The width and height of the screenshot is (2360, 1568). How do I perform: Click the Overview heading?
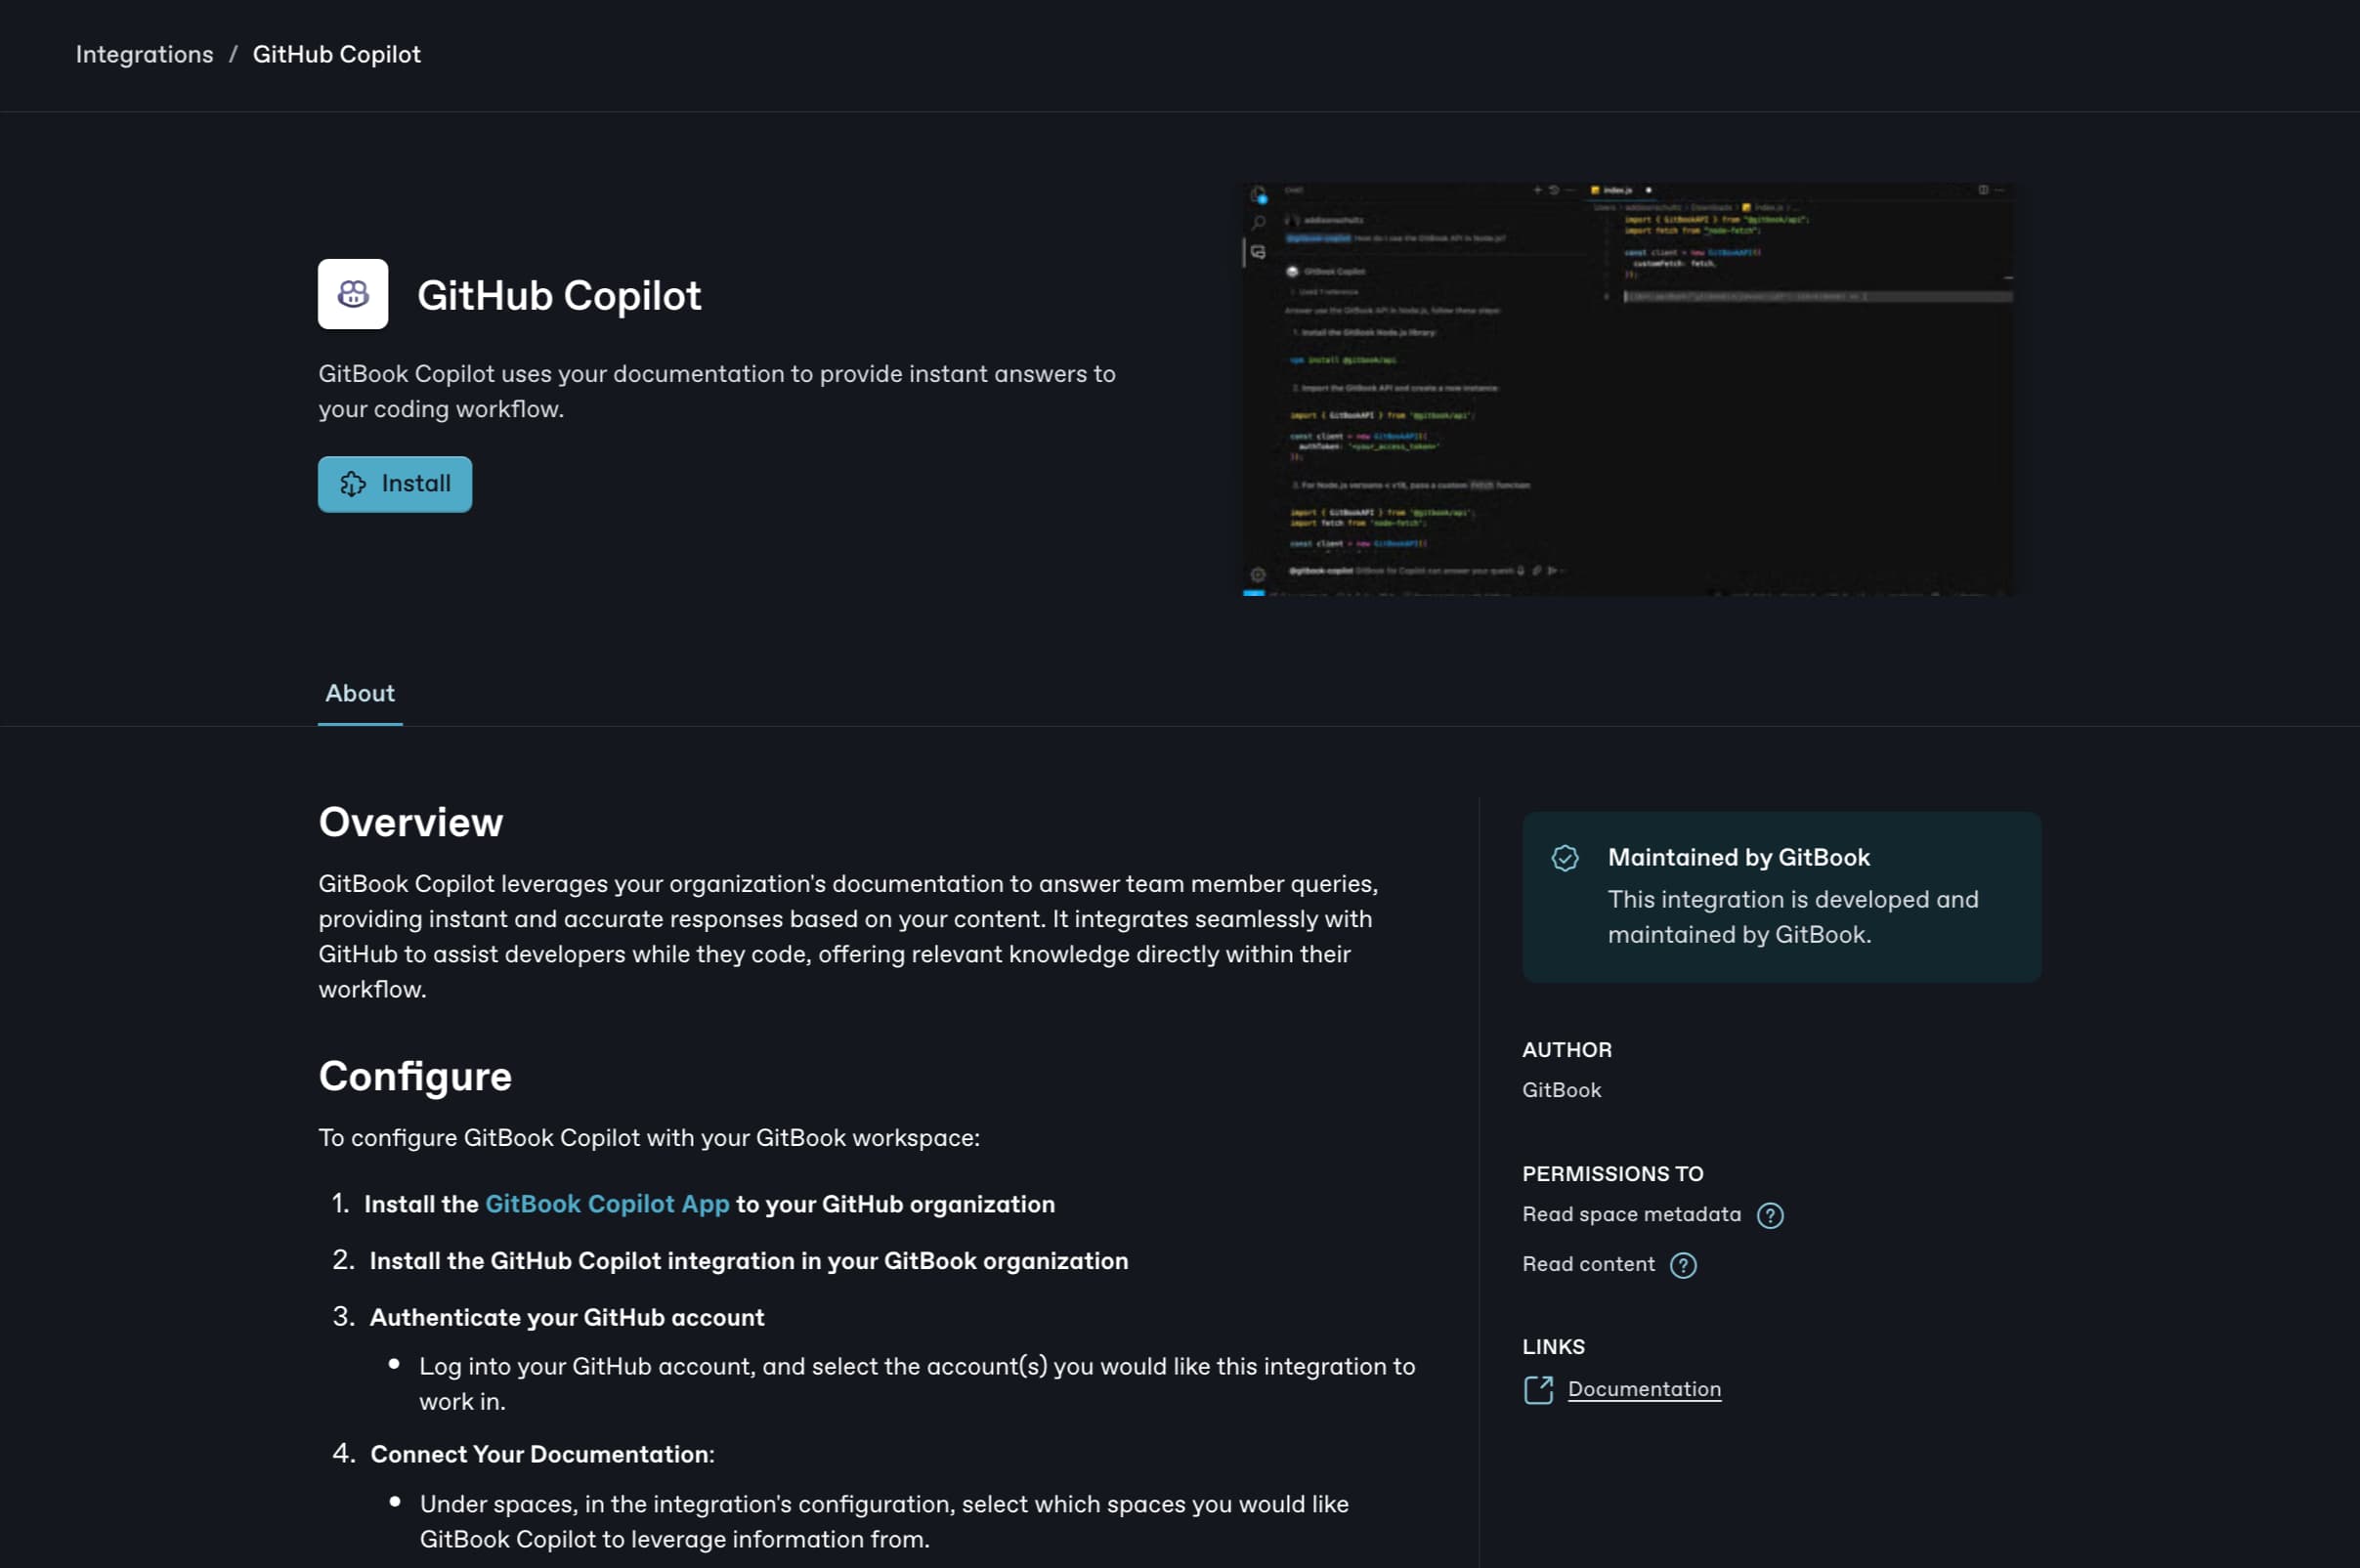tap(410, 822)
